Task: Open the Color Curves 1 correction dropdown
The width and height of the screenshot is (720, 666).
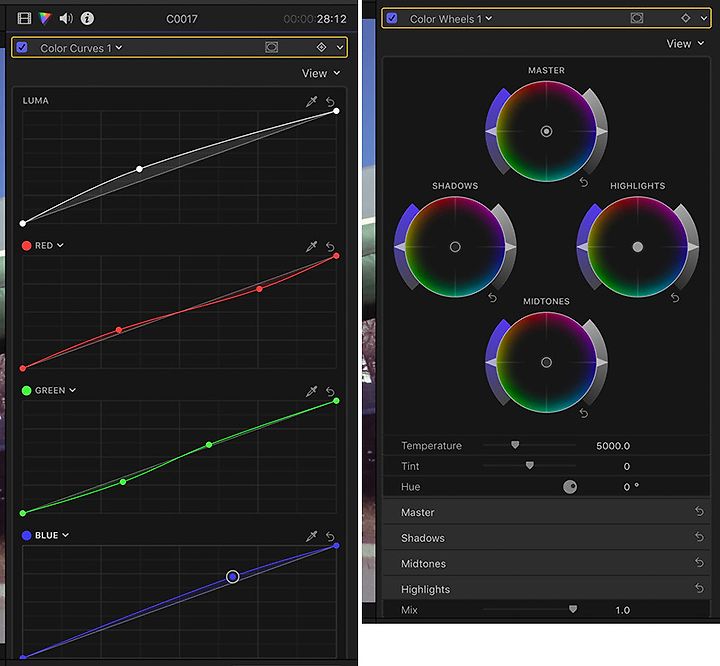Action: click(x=81, y=48)
